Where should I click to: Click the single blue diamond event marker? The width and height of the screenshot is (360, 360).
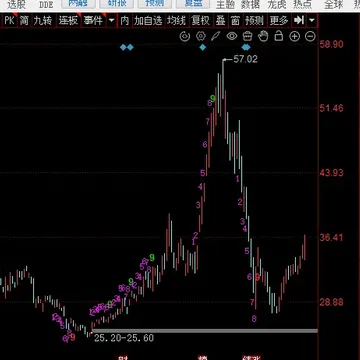click(x=203, y=47)
